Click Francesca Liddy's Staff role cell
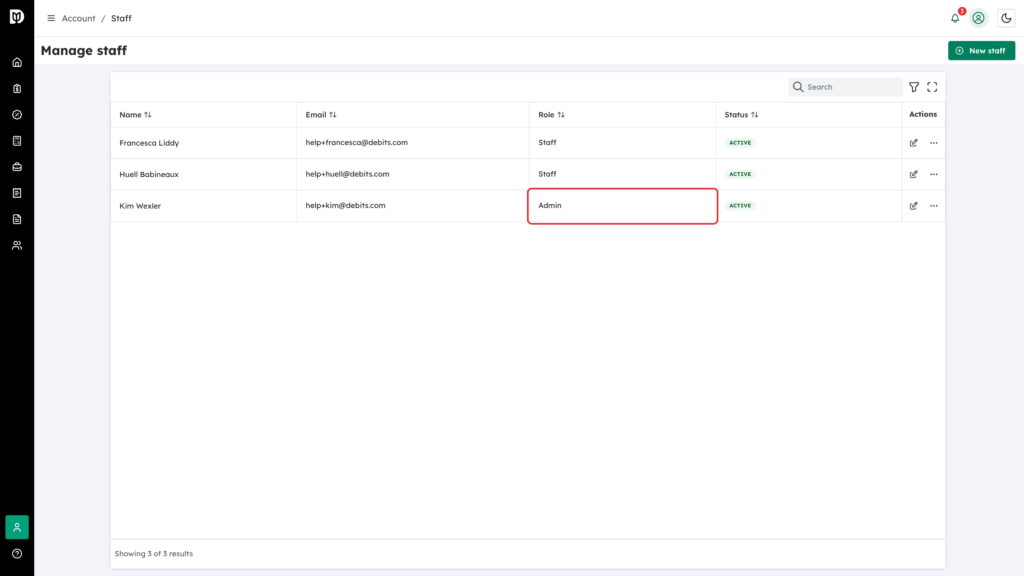The height and width of the screenshot is (576, 1024). (x=622, y=143)
